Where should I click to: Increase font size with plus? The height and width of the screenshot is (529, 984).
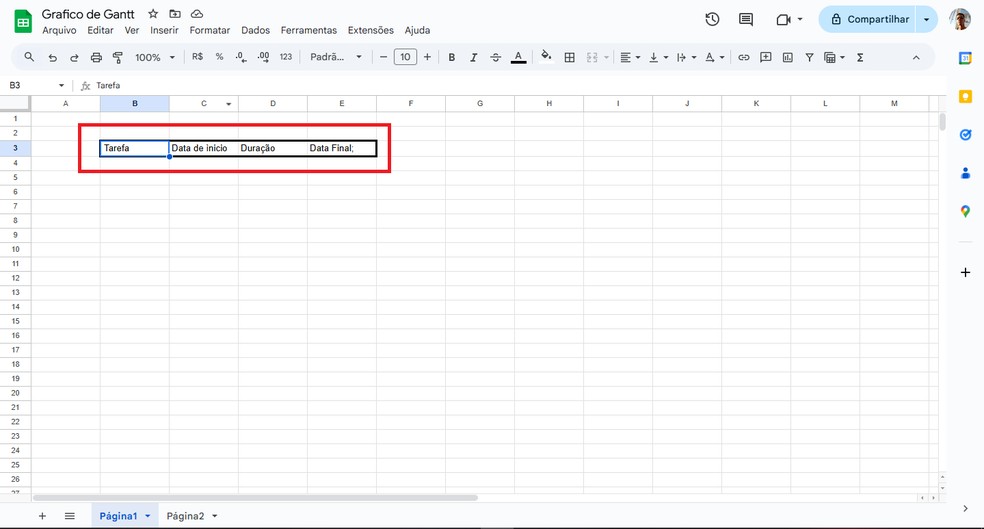pos(427,57)
